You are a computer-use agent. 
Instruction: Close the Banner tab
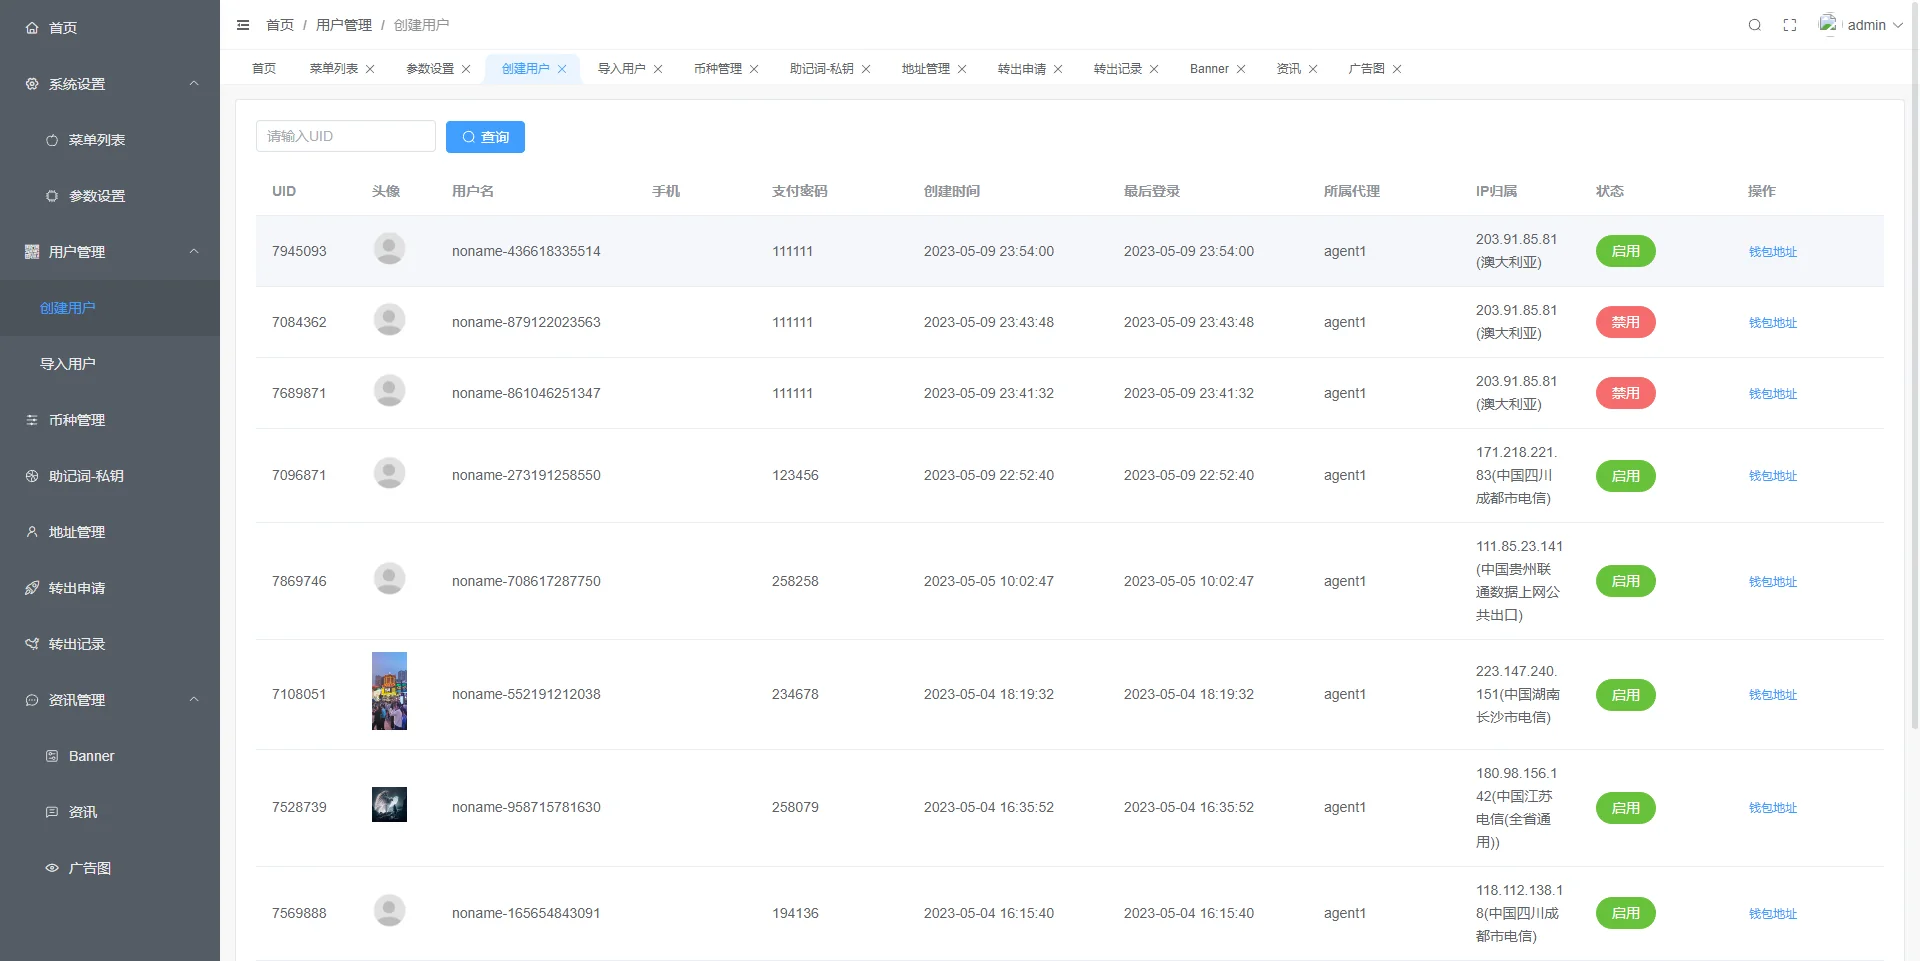(x=1241, y=69)
